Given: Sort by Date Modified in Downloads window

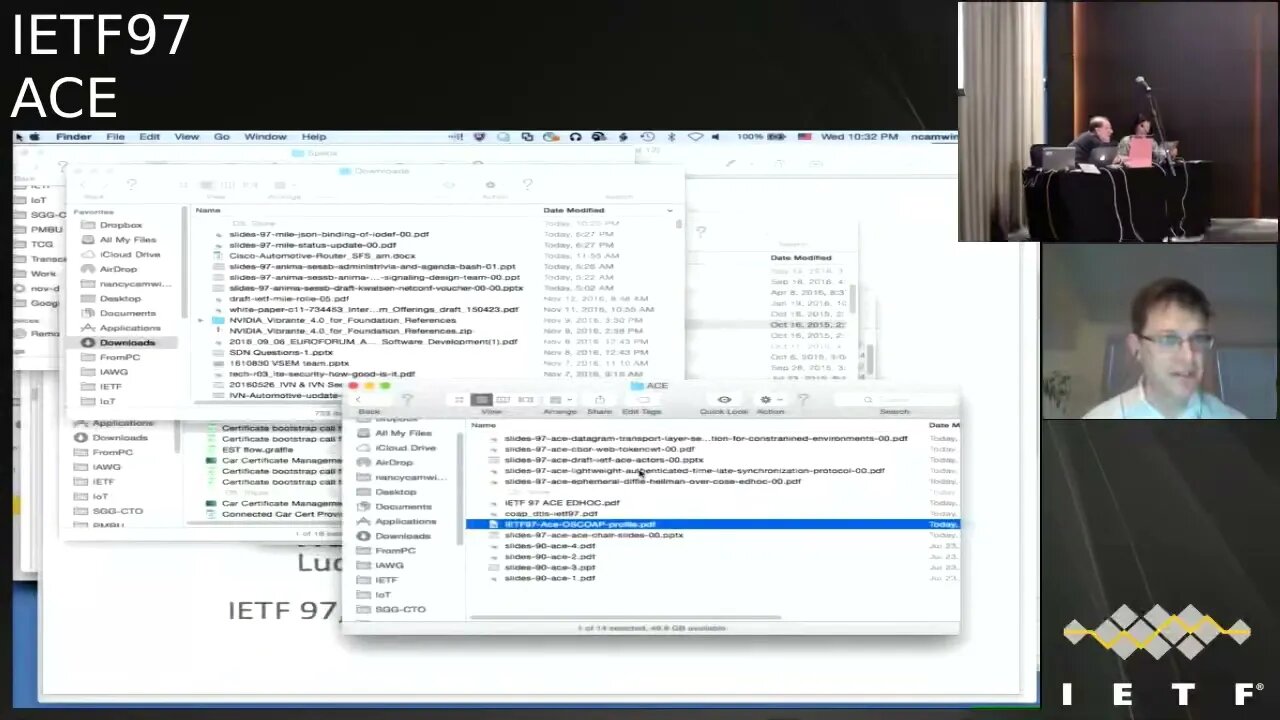Looking at the screenshot, I should click(x=574, y=210).
